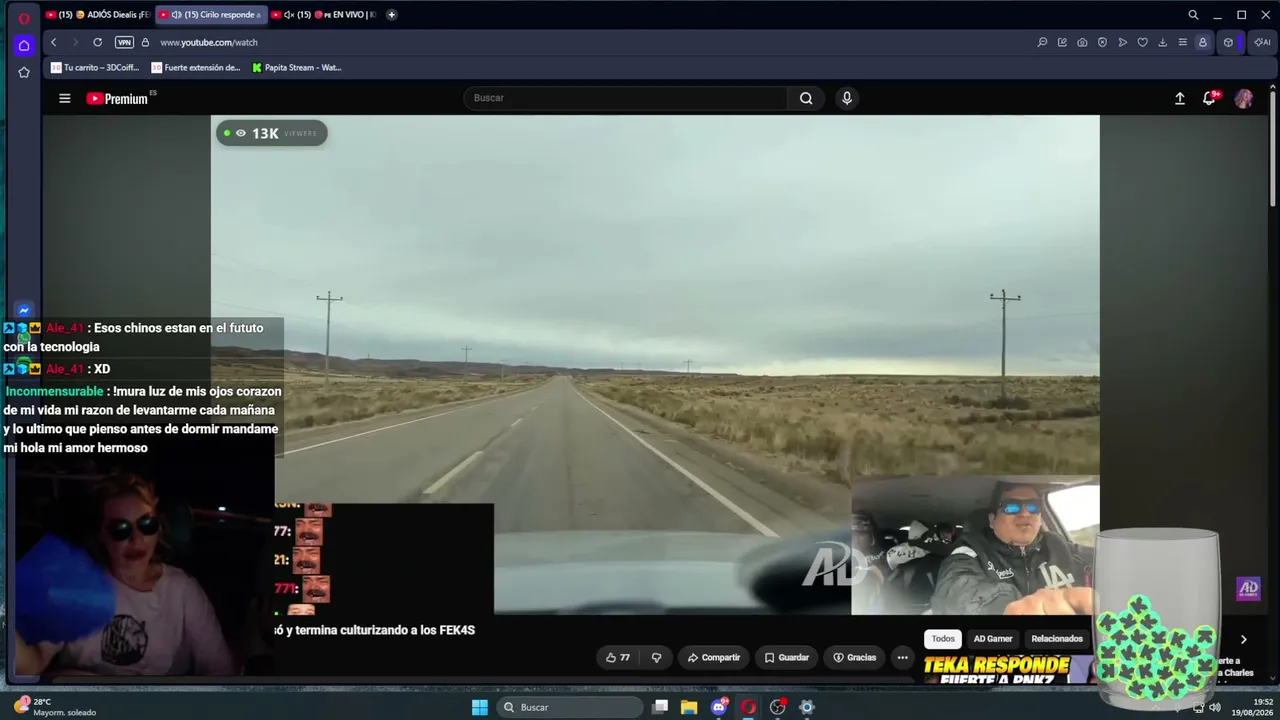The height and width of the screenshot is (720, 1280).
Task: Open the AD channel watermark on video
Action: 1248,589
